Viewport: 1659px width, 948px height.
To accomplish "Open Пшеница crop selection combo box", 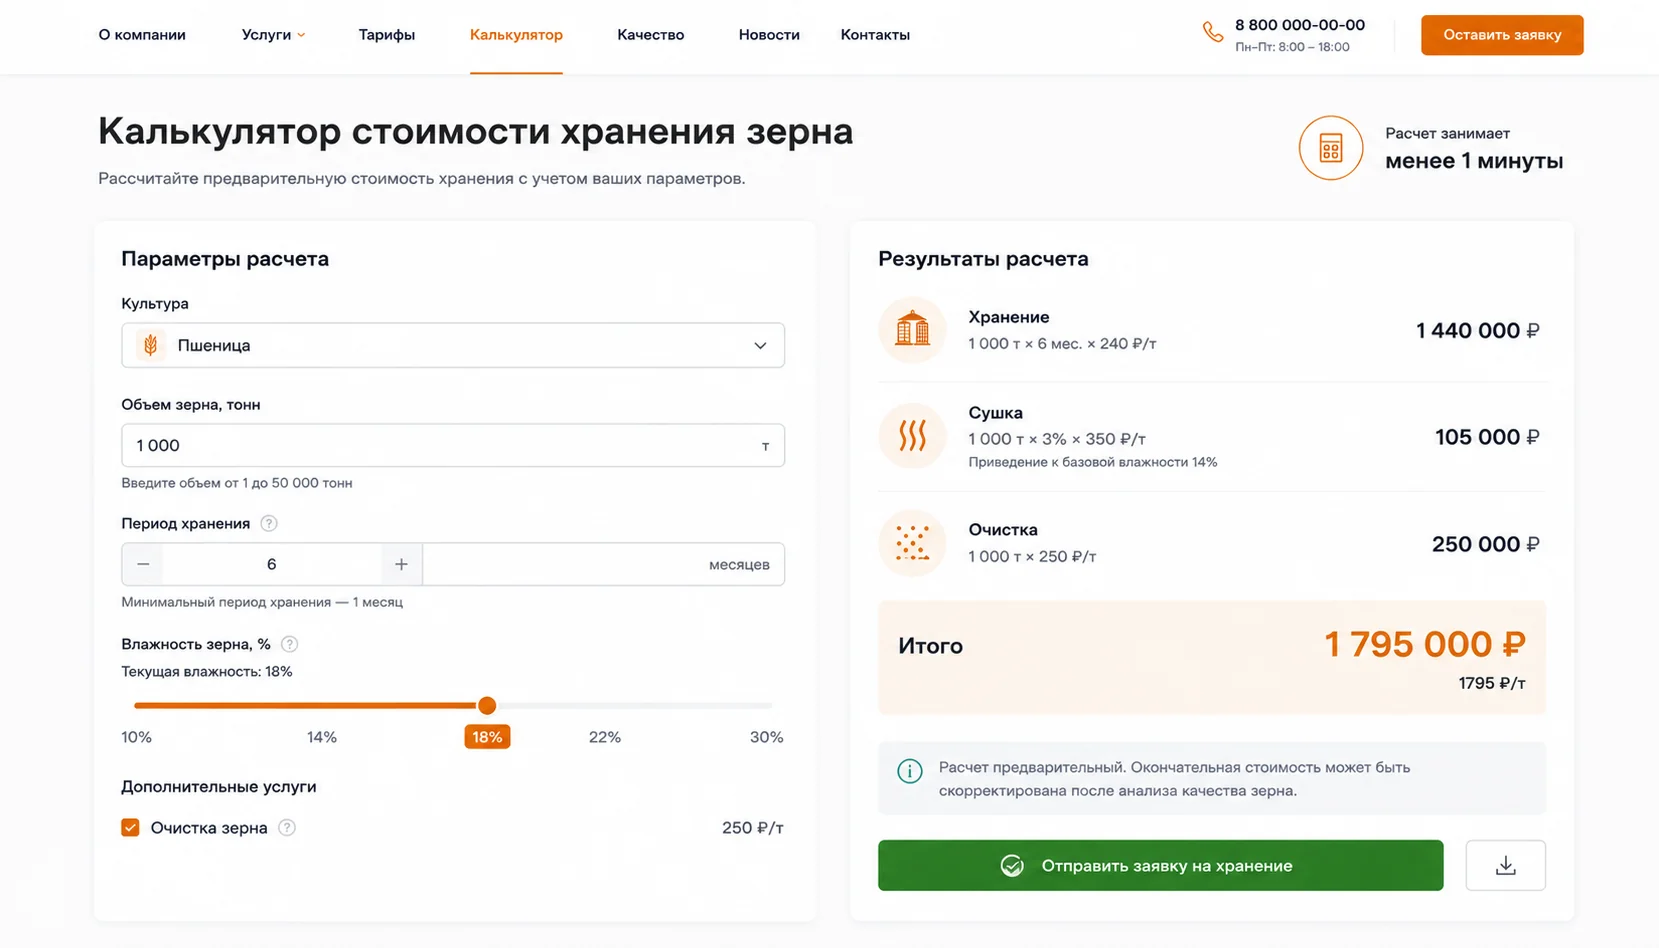I will [453, 345].
